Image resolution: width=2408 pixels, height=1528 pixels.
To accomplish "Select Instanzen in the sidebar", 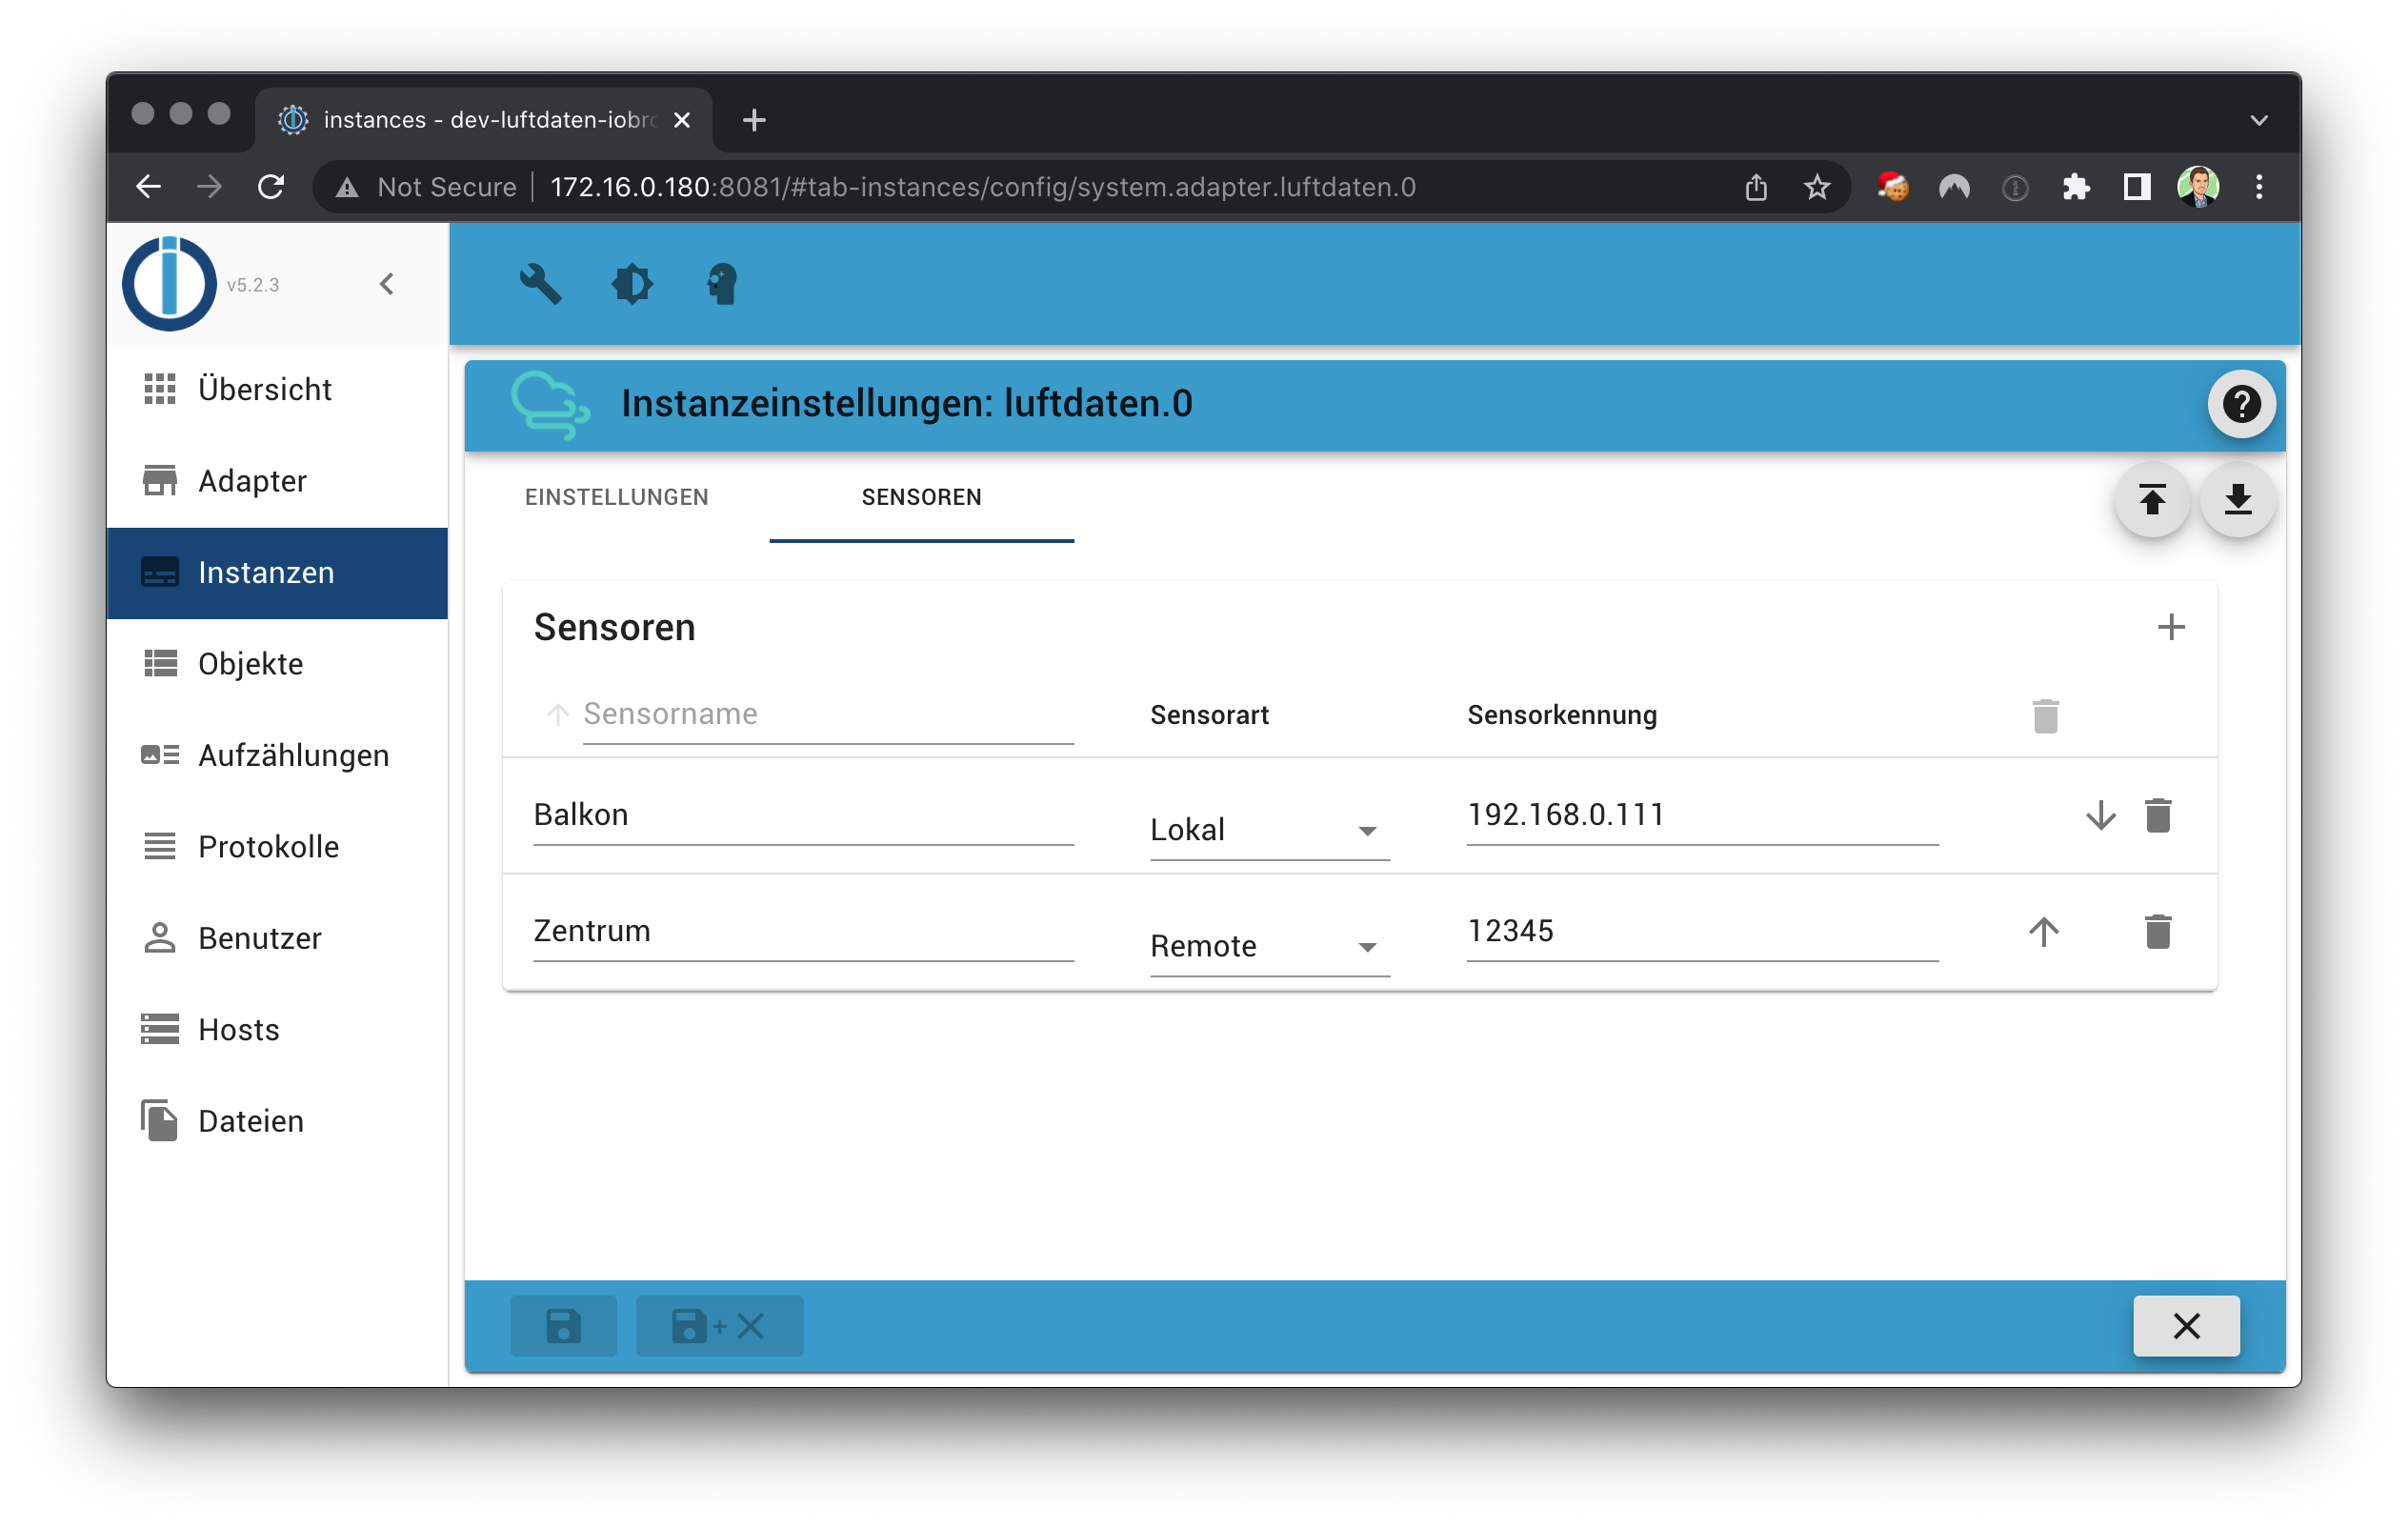I will tap(277, 573).
